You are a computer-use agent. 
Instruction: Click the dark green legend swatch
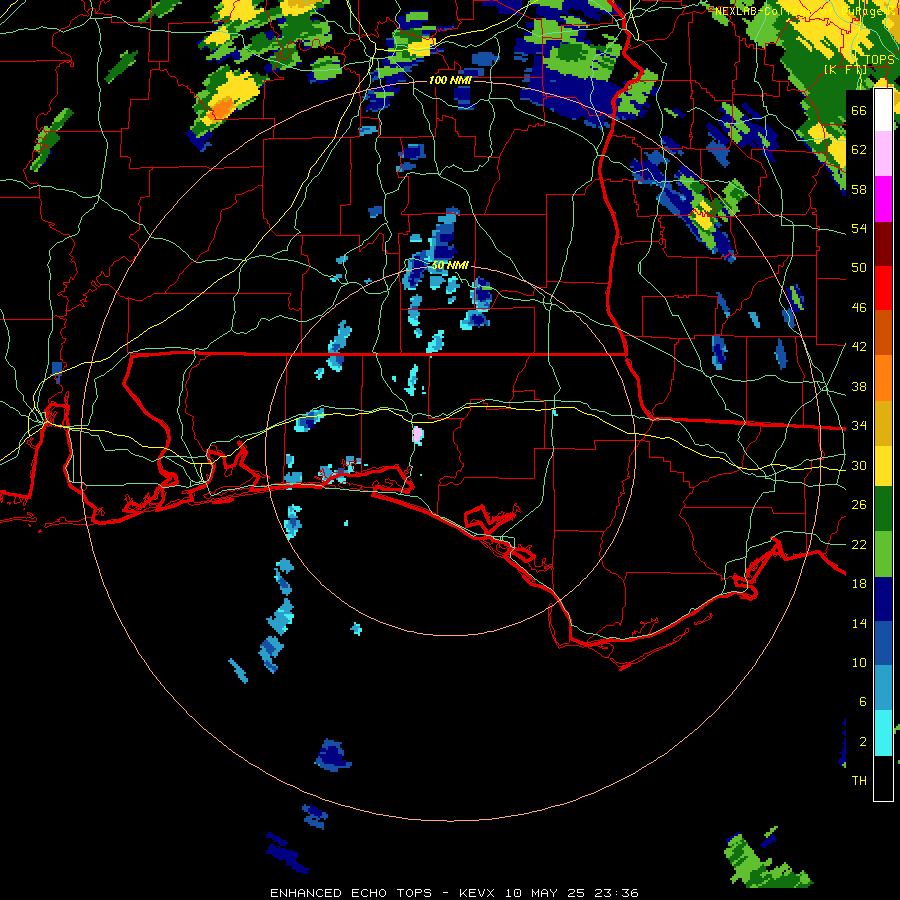tap(883, 509)
